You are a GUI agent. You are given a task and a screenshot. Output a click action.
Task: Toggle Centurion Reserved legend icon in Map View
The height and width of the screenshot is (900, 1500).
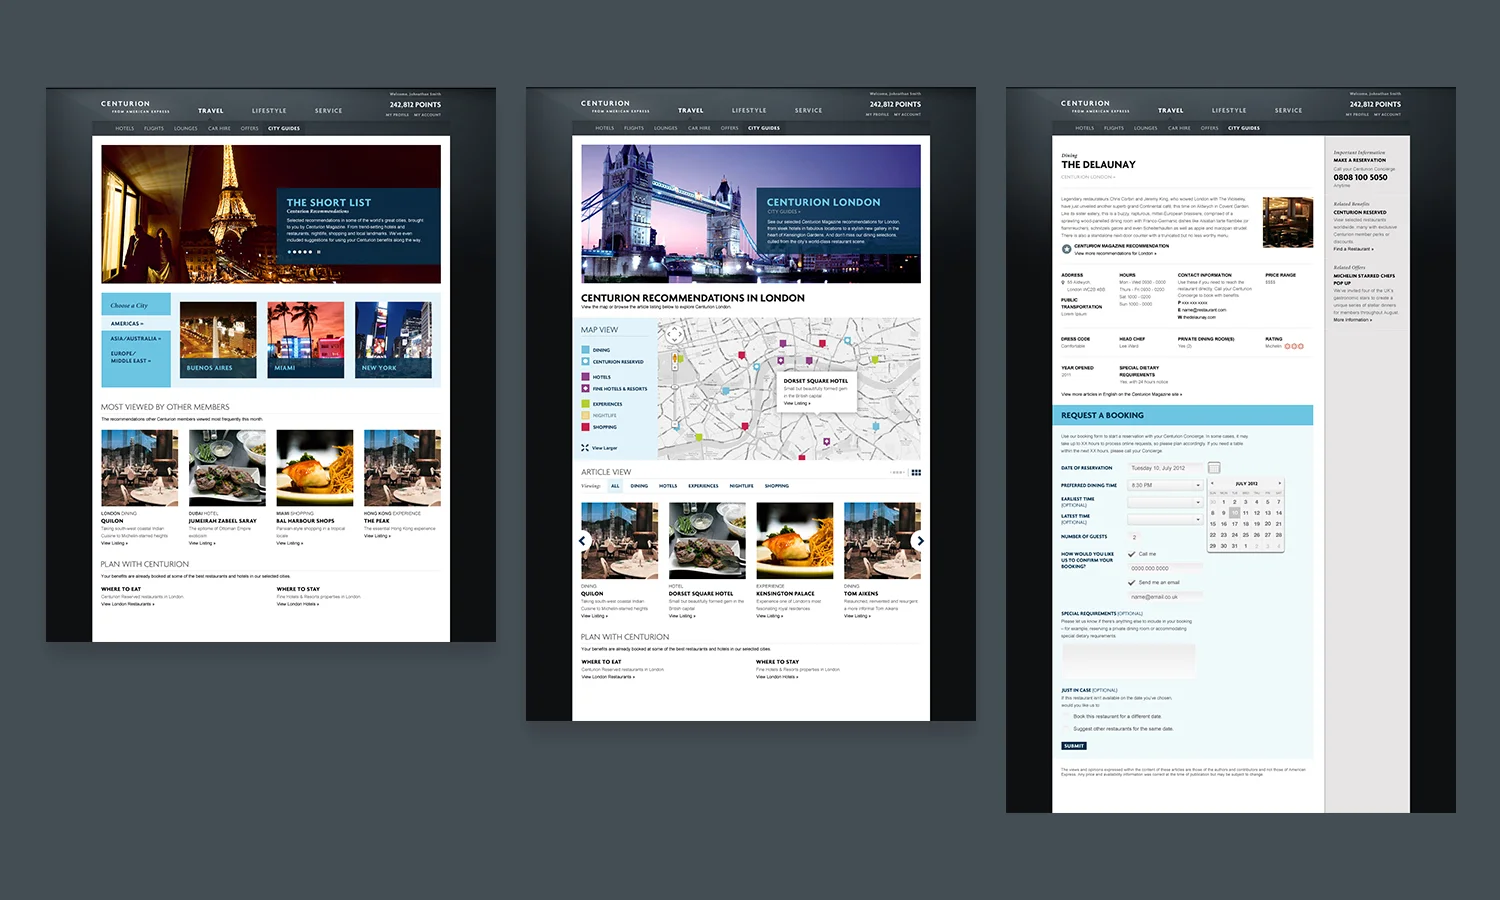click(x=585, y=362)
